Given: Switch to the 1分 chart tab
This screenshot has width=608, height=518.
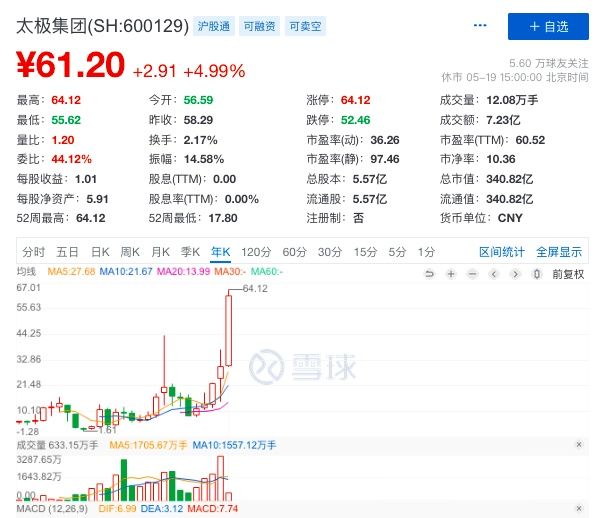Looking at the screenshot, I should pos(426,252).
